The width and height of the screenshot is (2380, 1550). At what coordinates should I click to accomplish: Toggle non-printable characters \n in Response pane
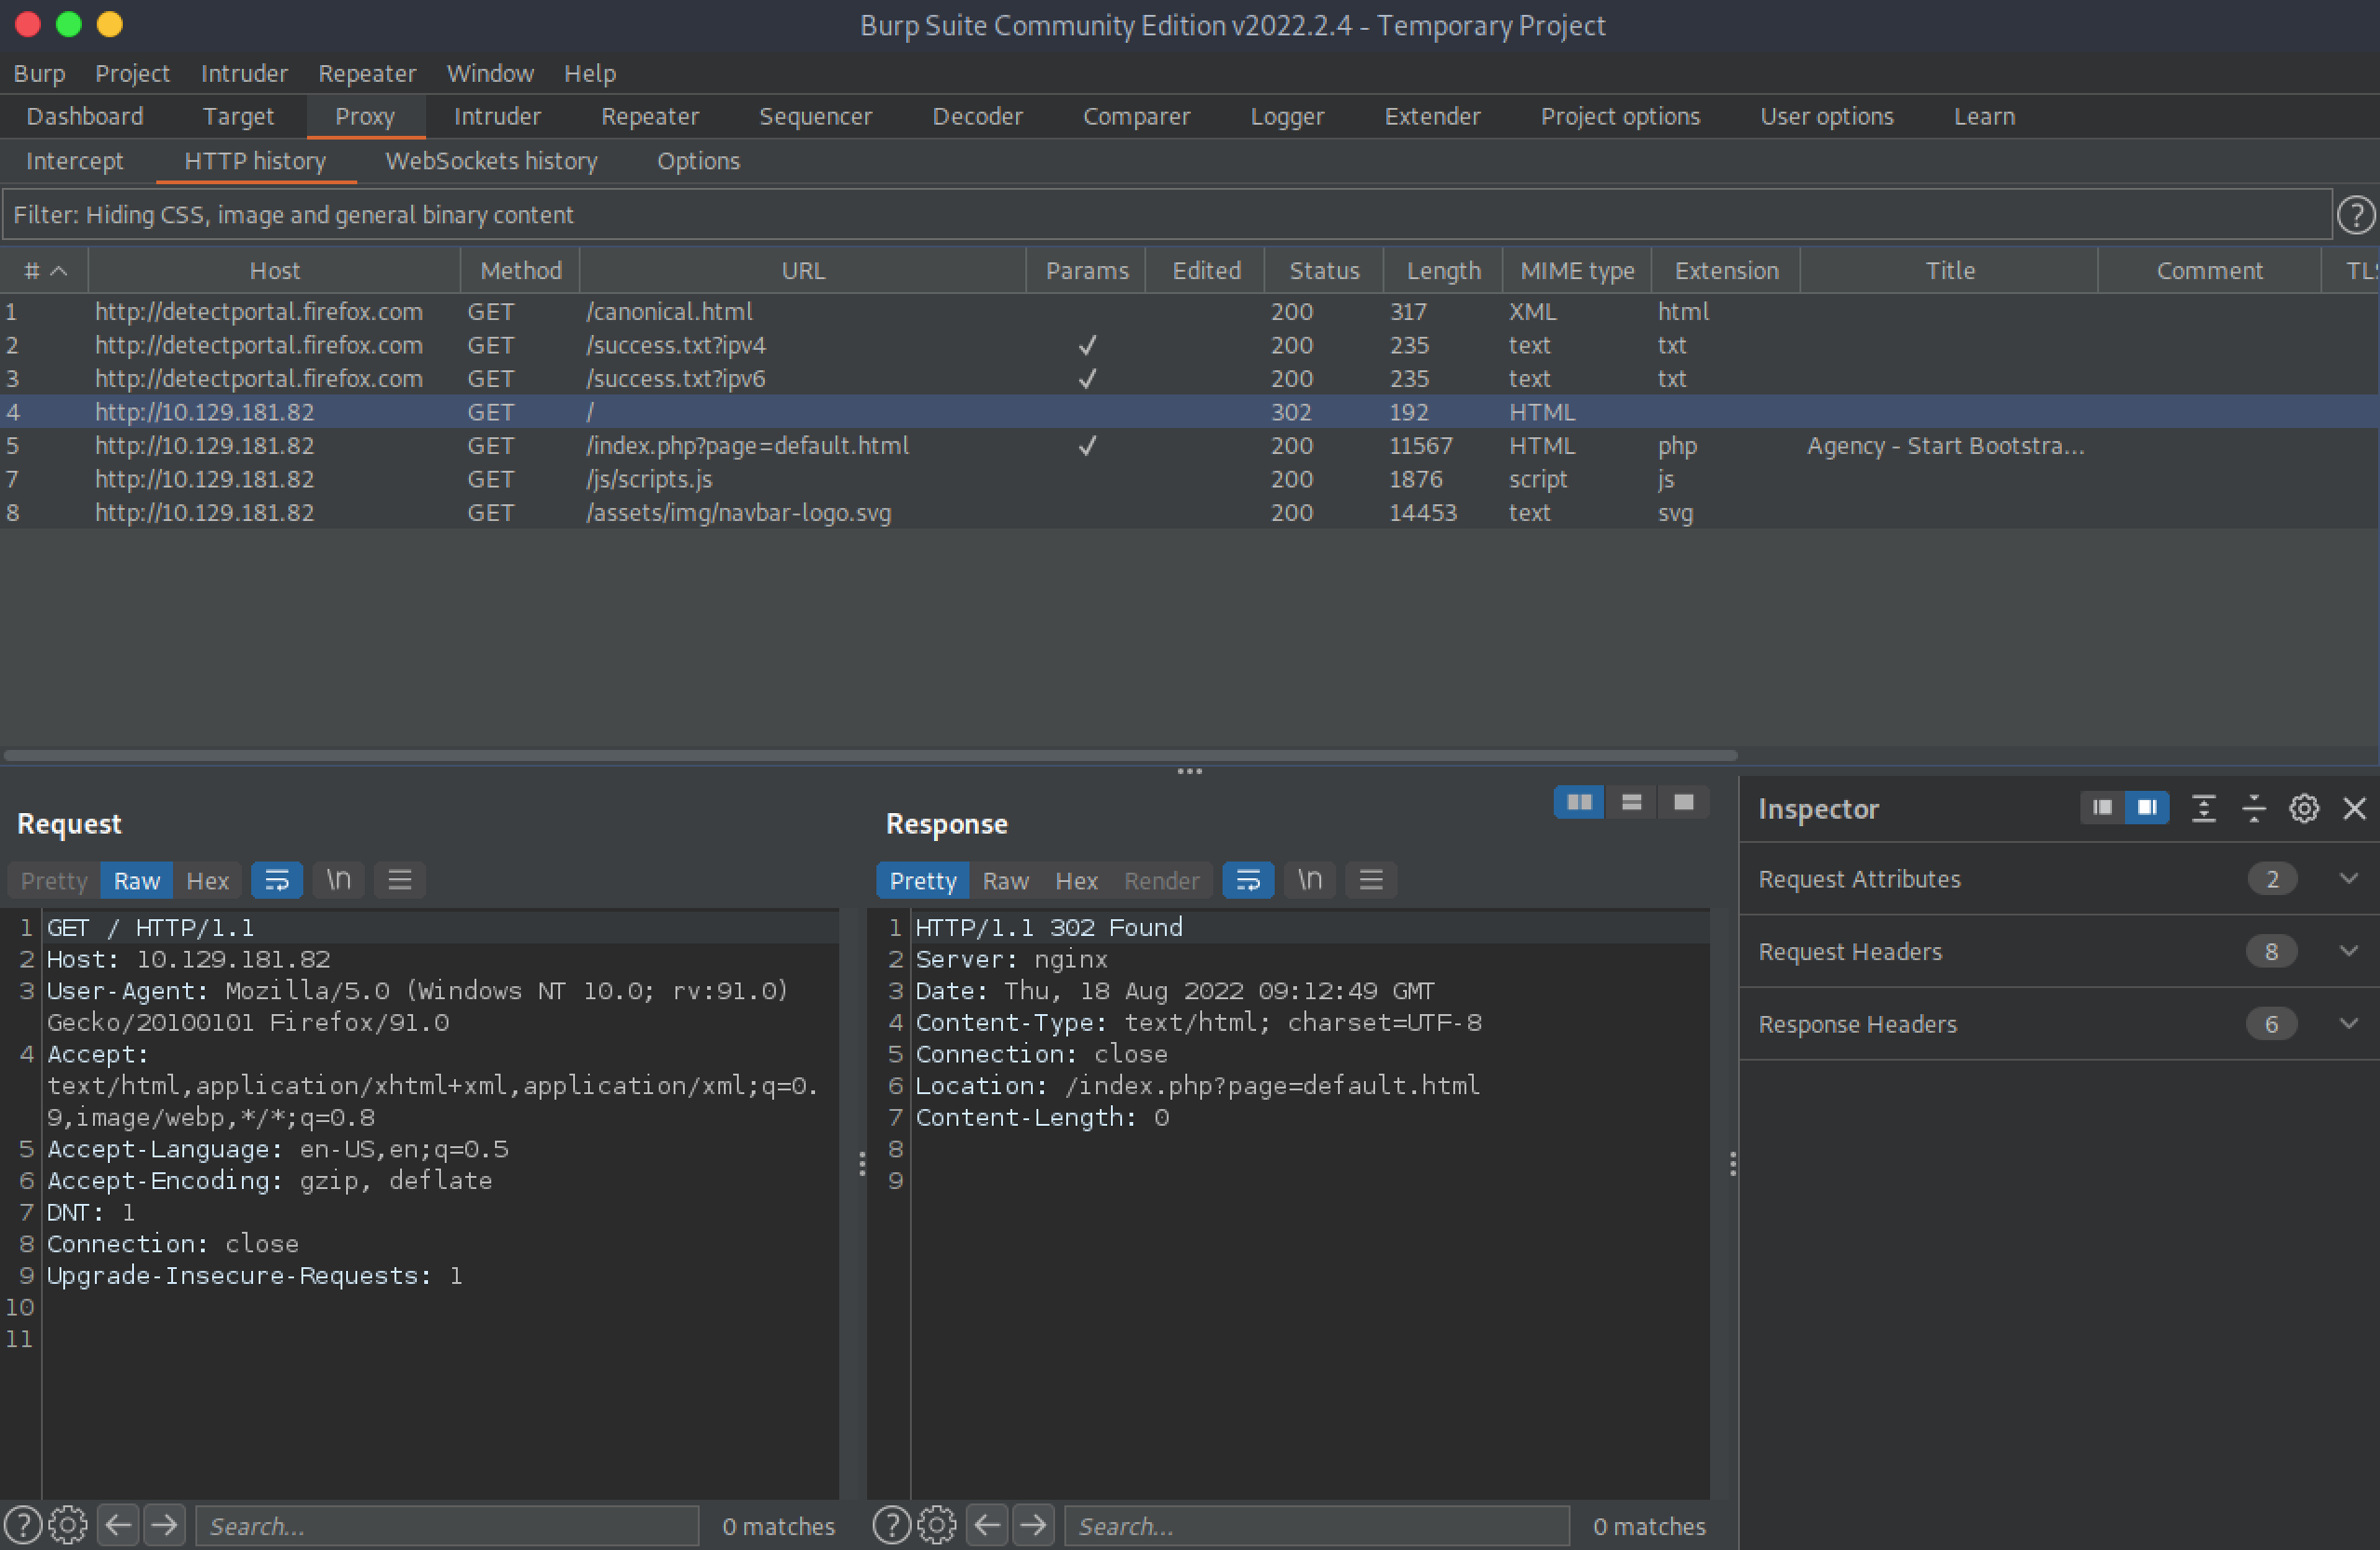click(x=1309, y=880)
